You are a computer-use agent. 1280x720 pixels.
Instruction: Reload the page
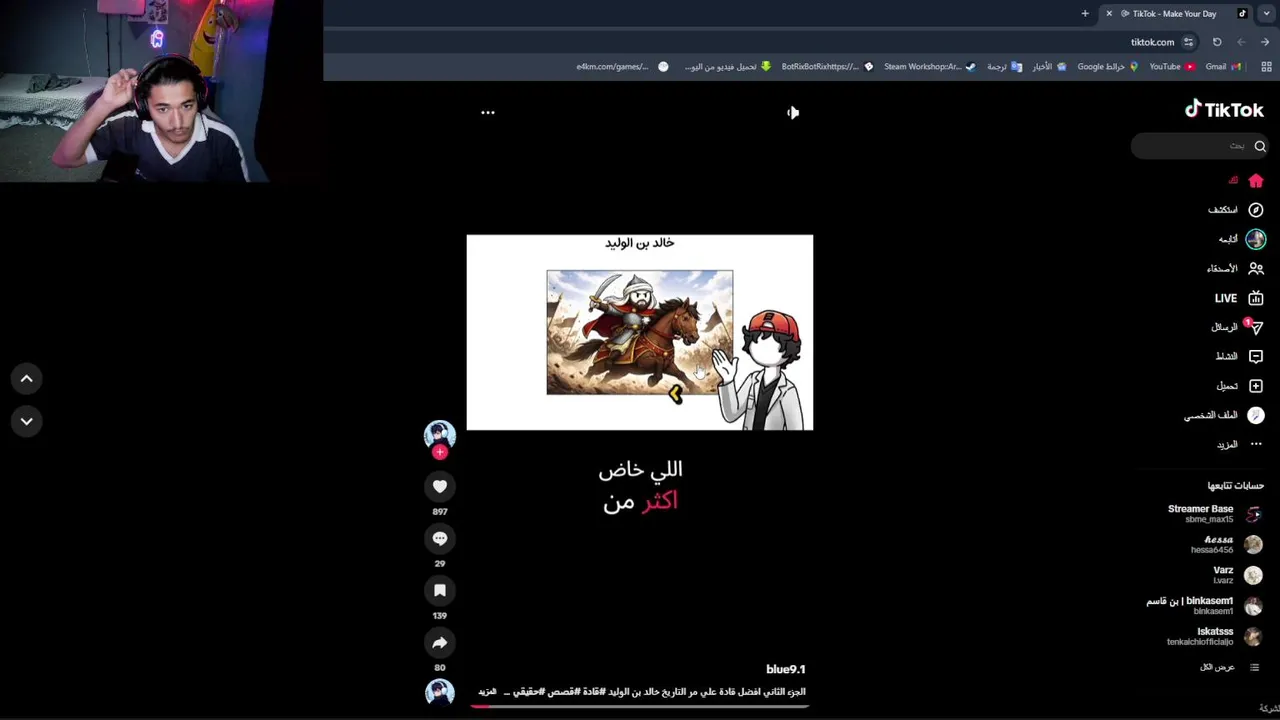1217,42
